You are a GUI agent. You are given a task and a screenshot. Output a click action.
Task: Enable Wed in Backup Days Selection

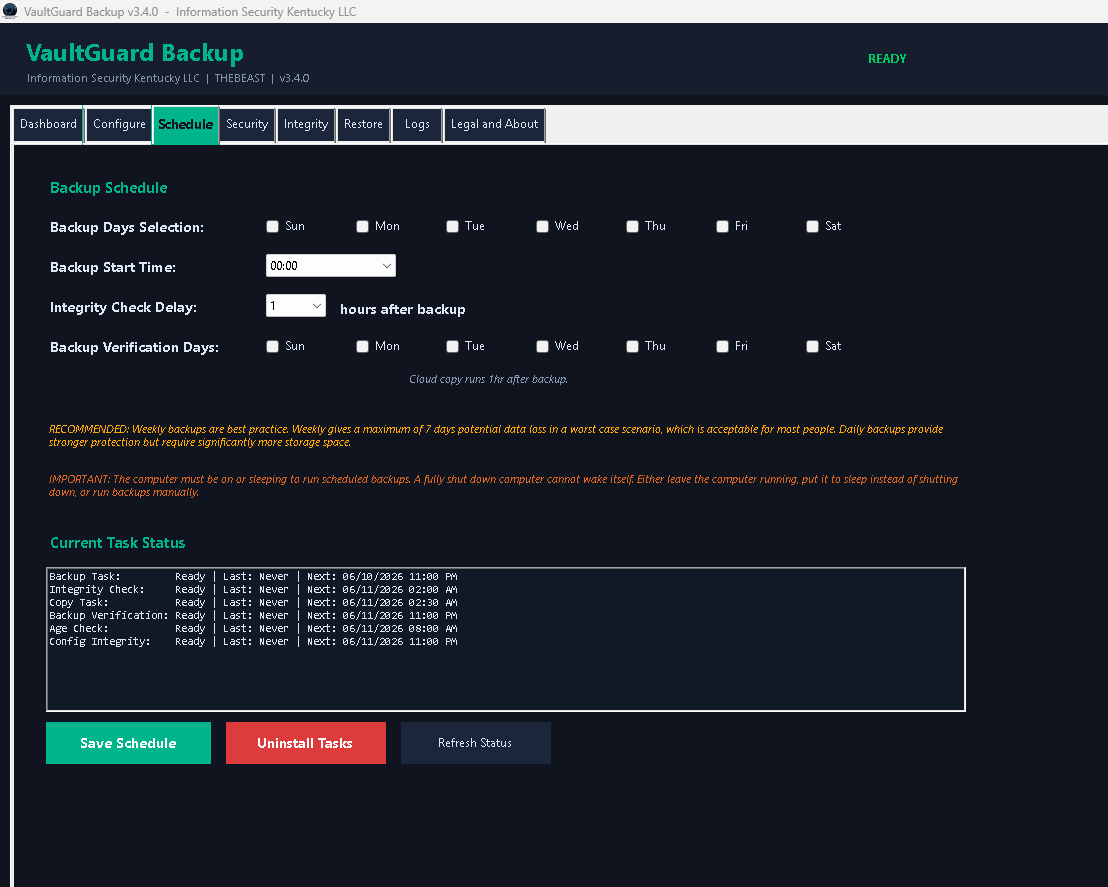pos(542,226)
